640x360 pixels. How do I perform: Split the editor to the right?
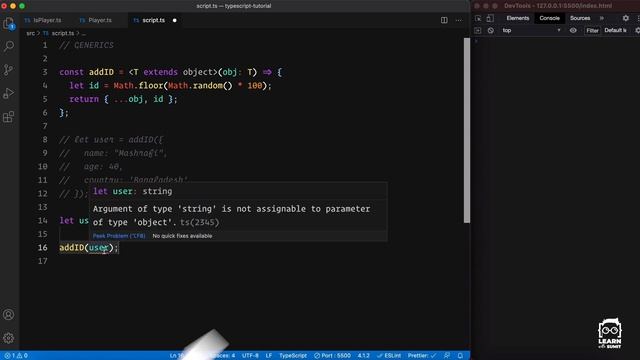tap(444, 20)
